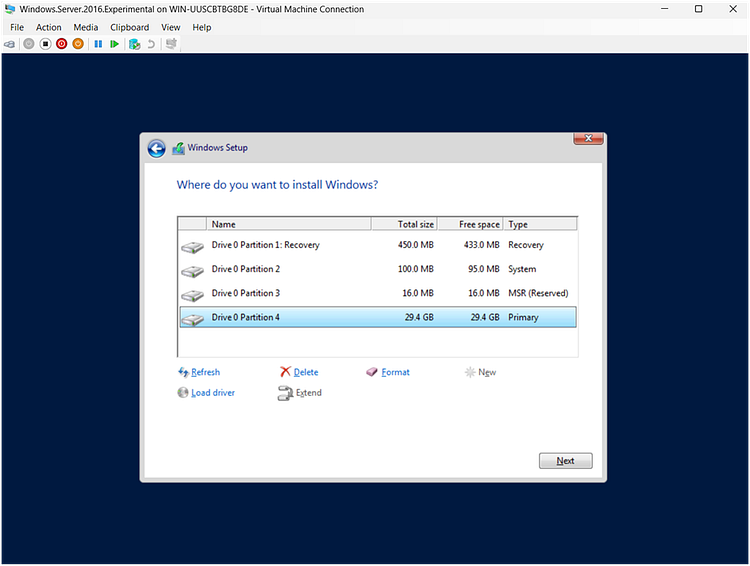Viewport: 750px width, 566px height.
Task: Click the drive icon for Partition 1 Recovery
Action: point(193,247)
